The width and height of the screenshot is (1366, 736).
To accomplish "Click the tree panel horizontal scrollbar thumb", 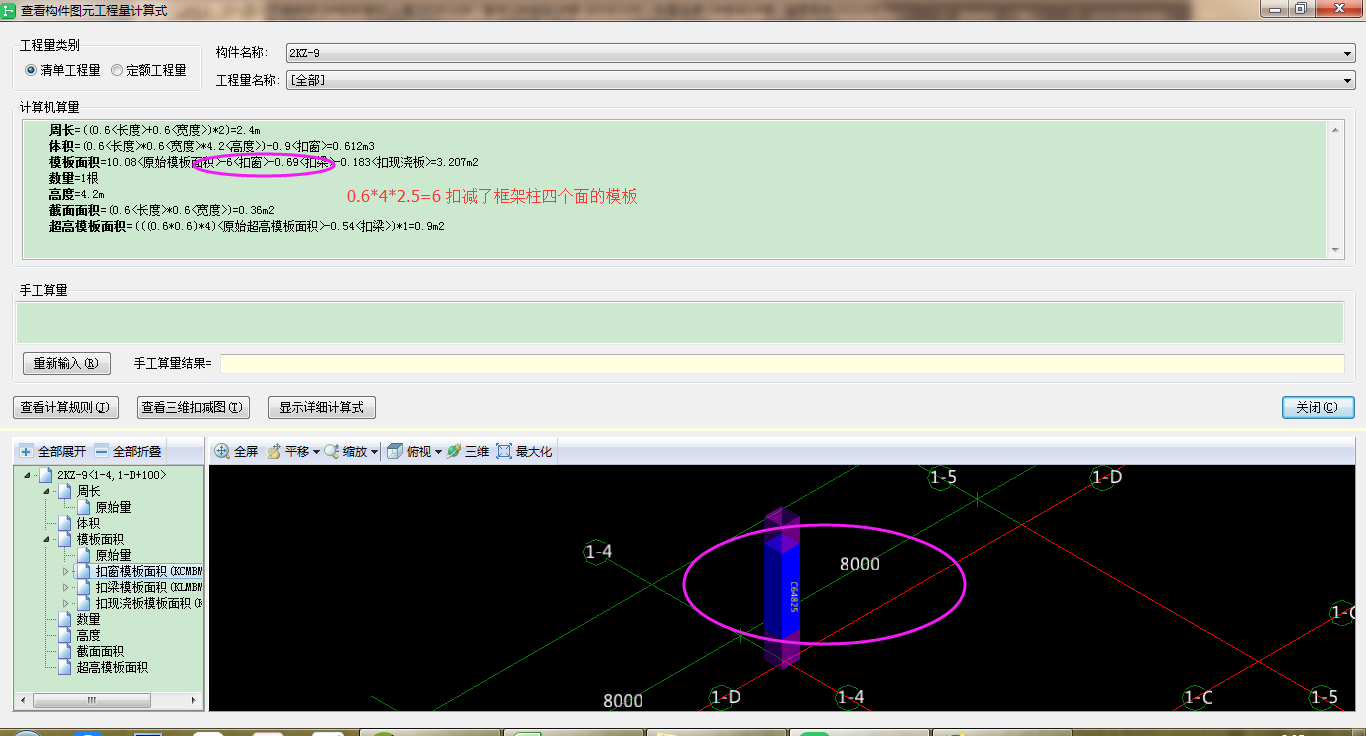I will click(x=90, y=700).
